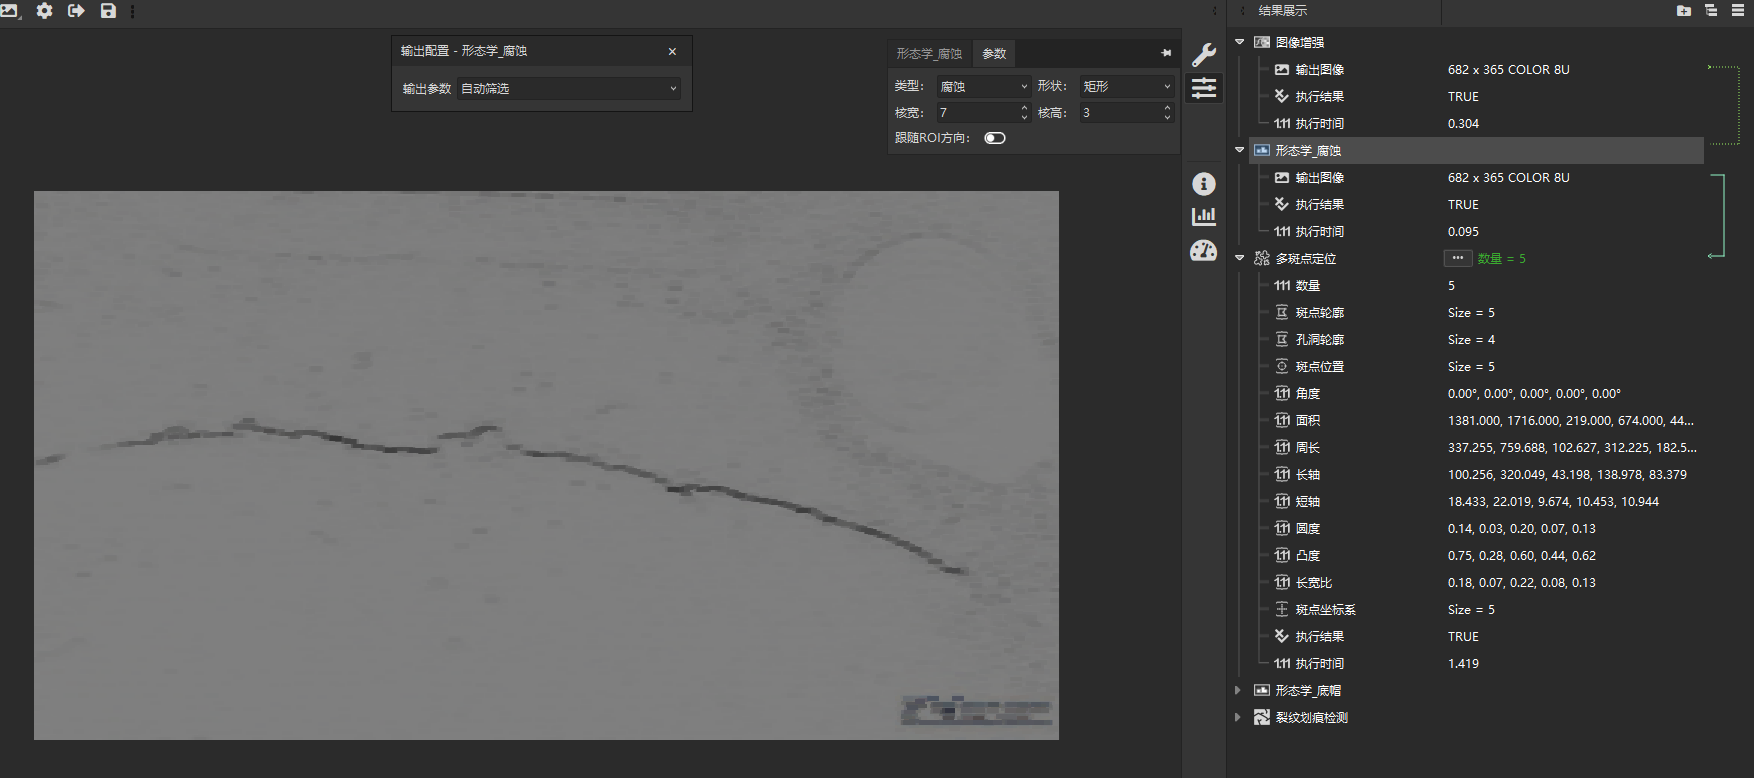1754x778 pixels.
Task: Show the bar chart statistics icon
Action: [x=1204, y=216]
